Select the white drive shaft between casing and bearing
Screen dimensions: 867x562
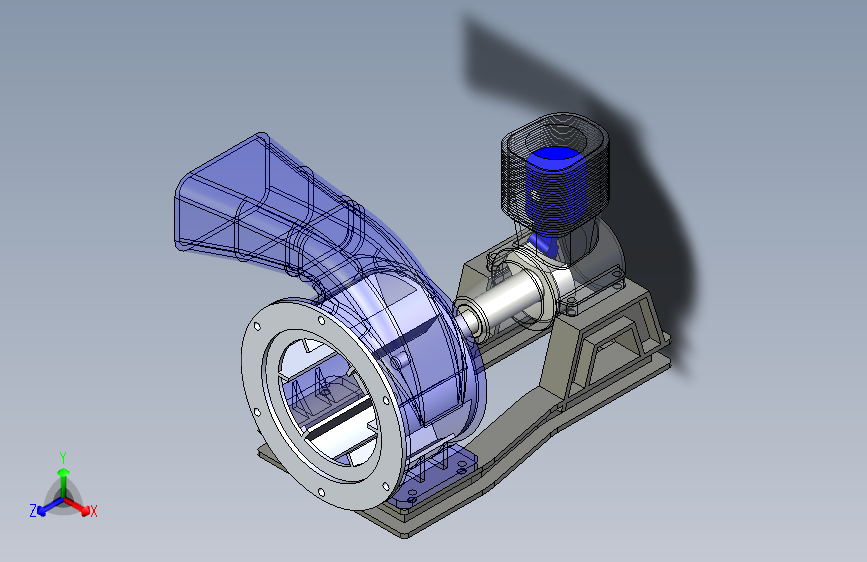coord(506,301)
